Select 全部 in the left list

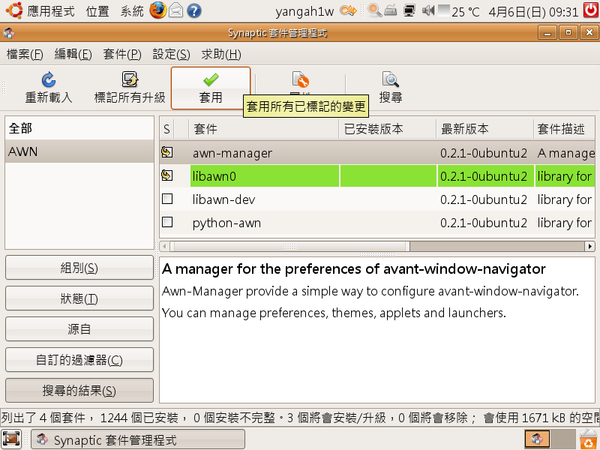pyautogui.click(x=79, y=128)
